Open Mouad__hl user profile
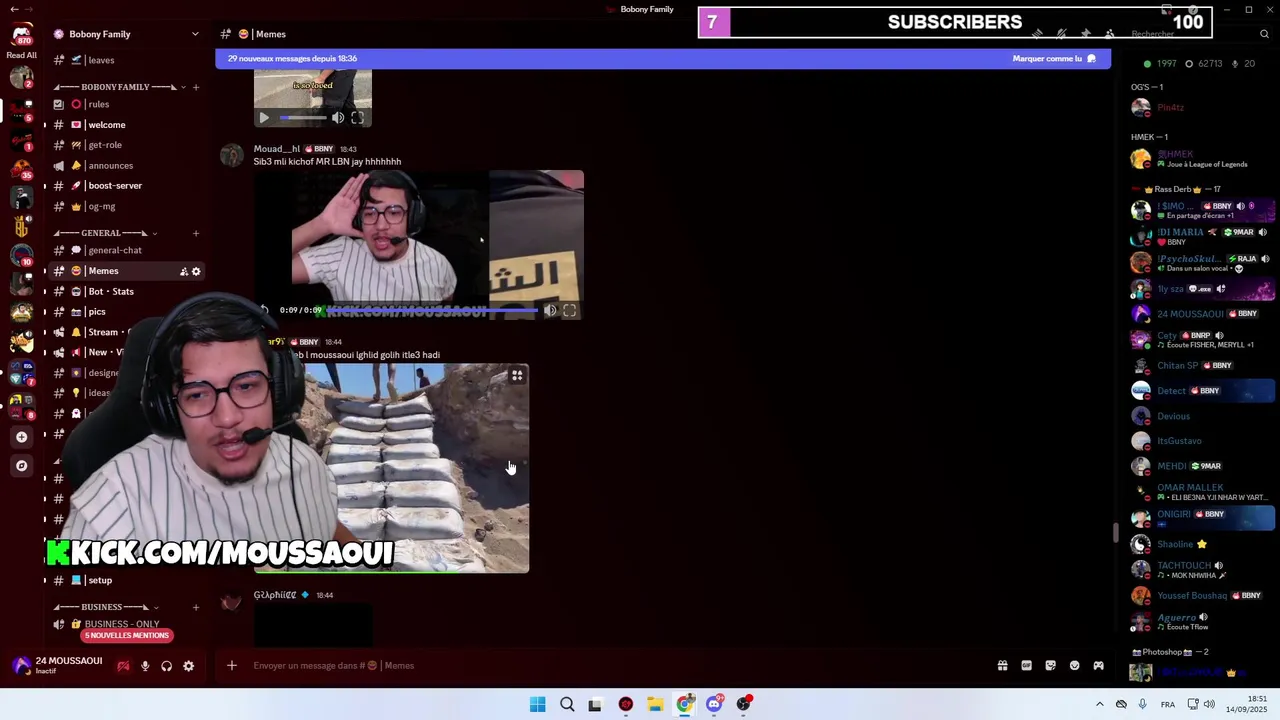This screenshot has width=1280, height=720. pos(276,149)
